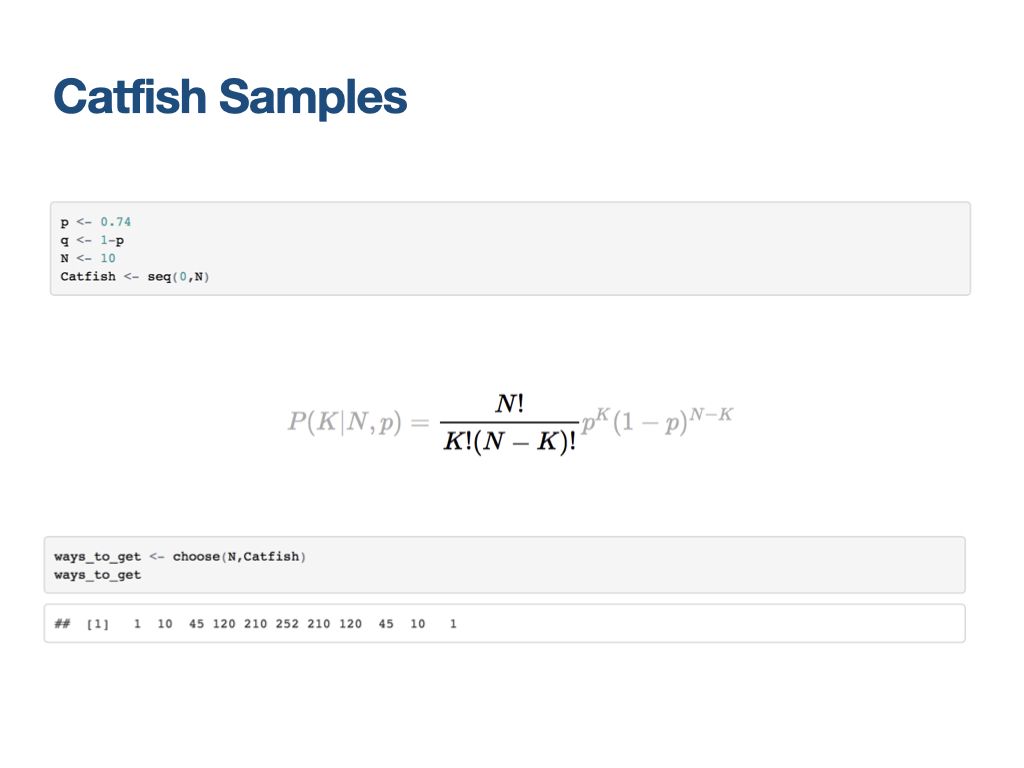
Task: Click the 252 value in output
Action: [287, 624]
